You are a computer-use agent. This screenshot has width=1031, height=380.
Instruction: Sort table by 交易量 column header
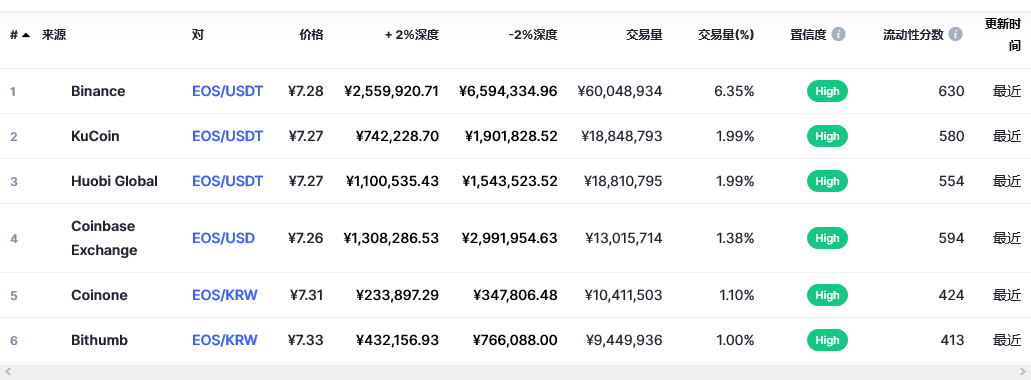(644, 35)
